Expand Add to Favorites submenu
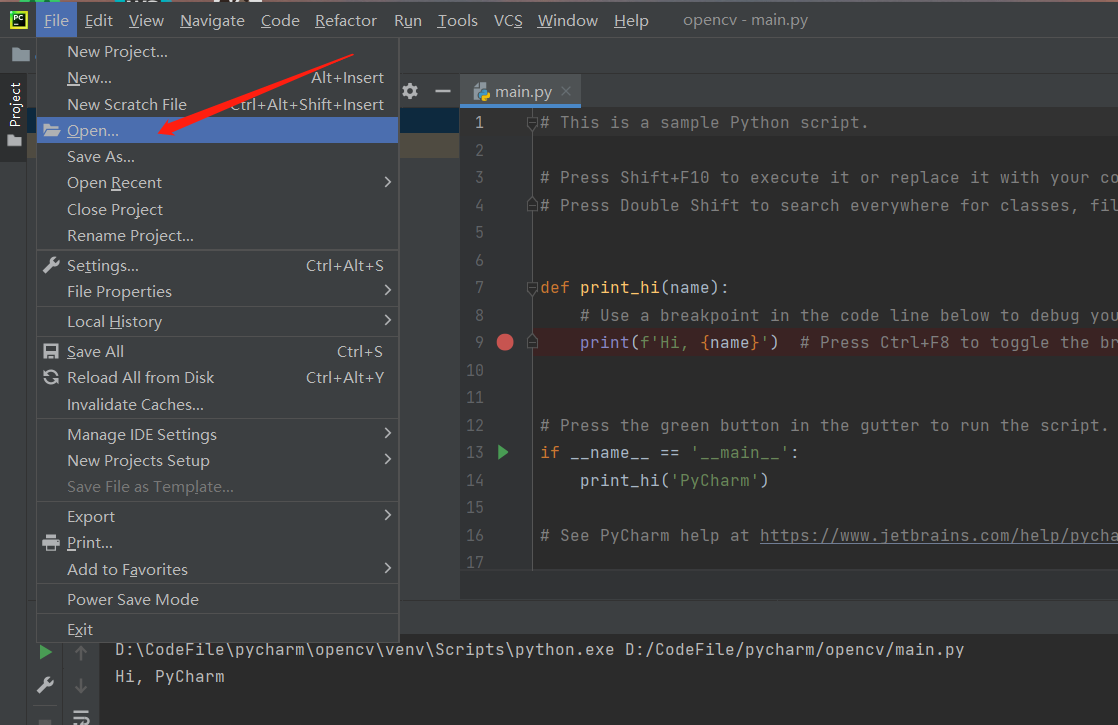The height and width of the screenshot is (725, 1118). [217, 570]
